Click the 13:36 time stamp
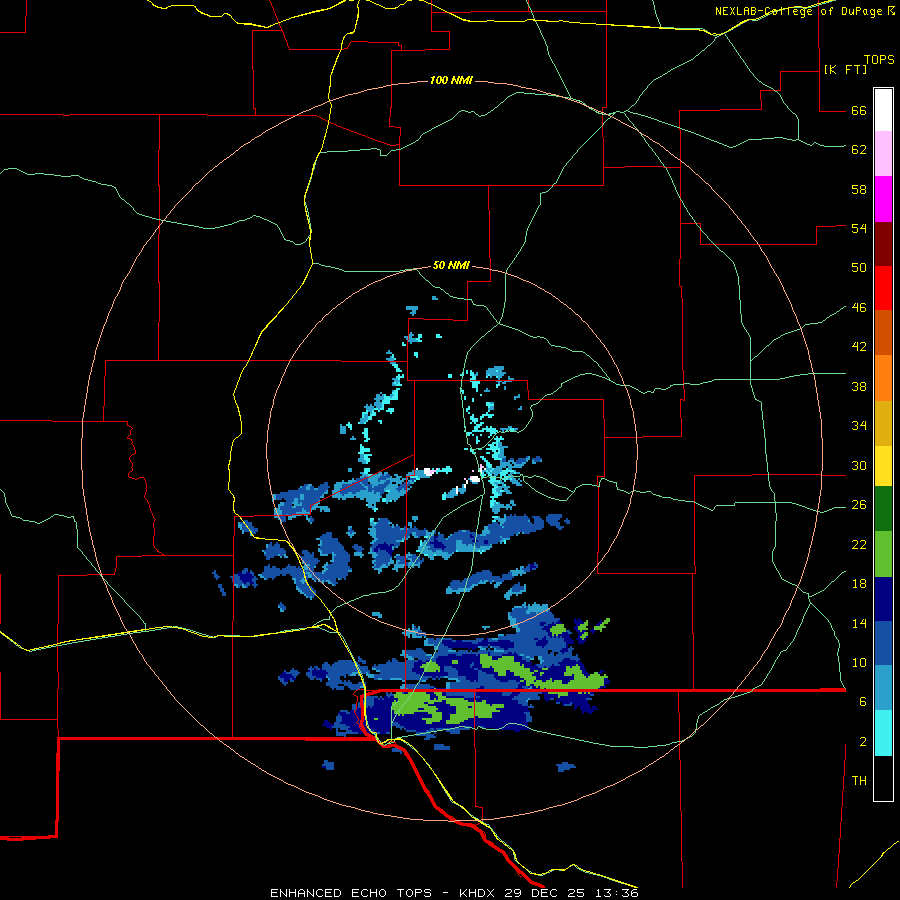The height and width of the screenshot is (900, 900). coord(618,893)
